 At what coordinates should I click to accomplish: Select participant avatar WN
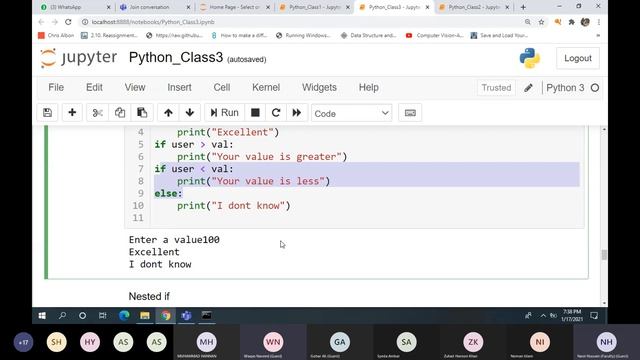pyautogui.click(x=273, y=342)
